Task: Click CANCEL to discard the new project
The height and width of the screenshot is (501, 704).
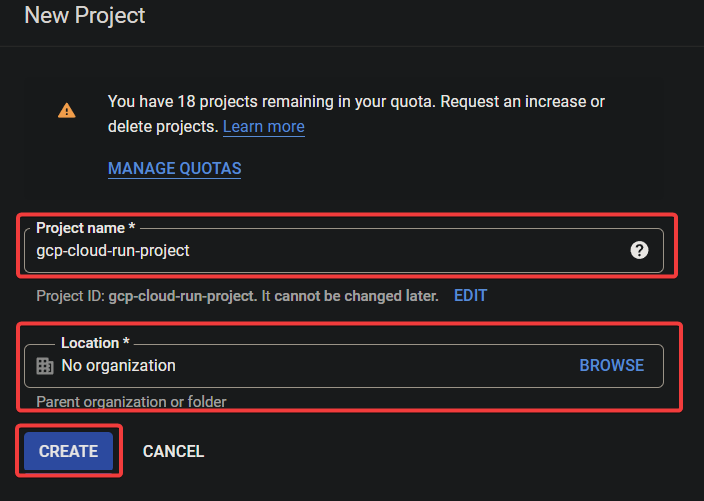Action: 173,451
